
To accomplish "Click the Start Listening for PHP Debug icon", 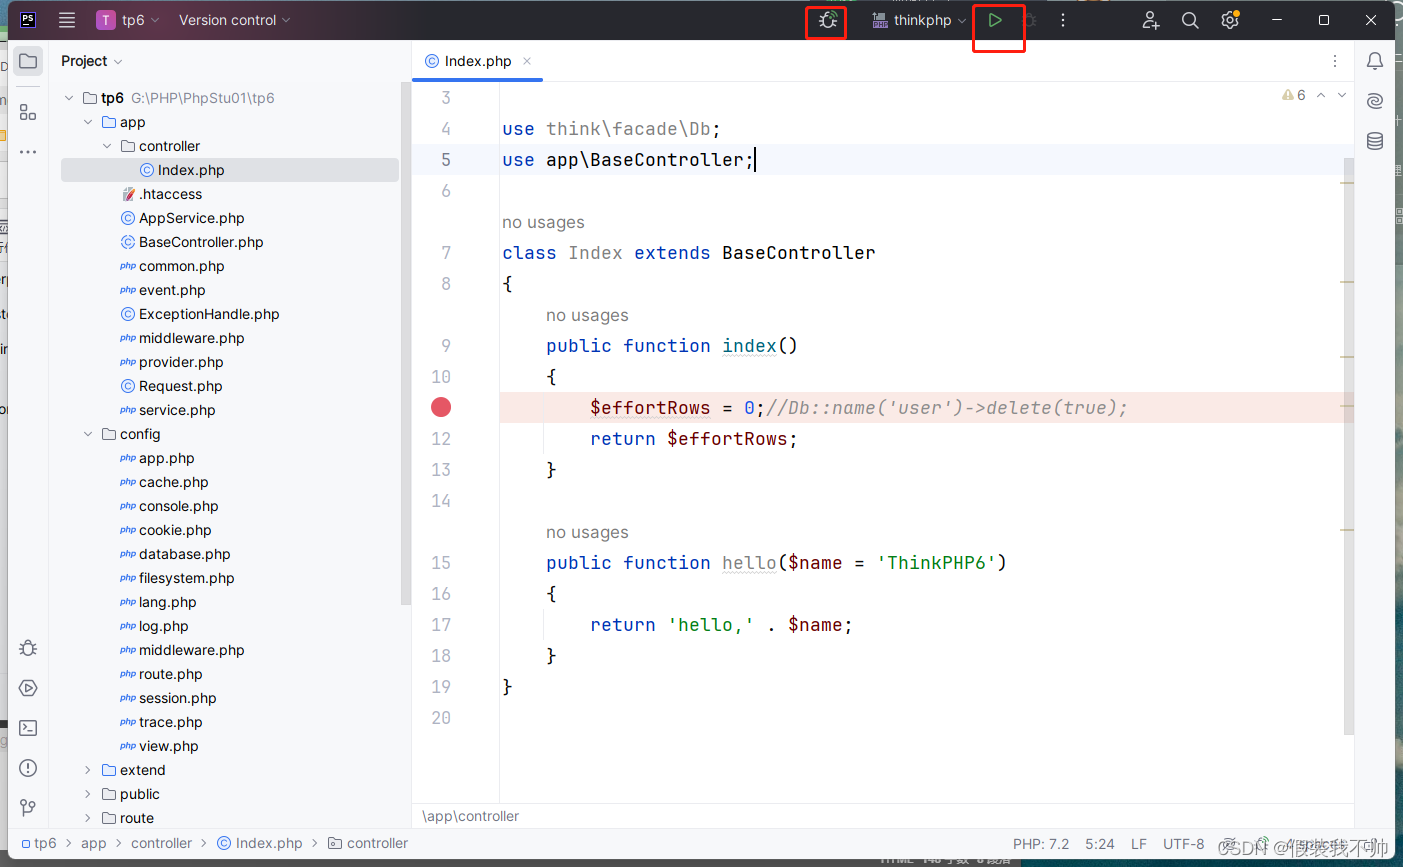I will point(828,20).
